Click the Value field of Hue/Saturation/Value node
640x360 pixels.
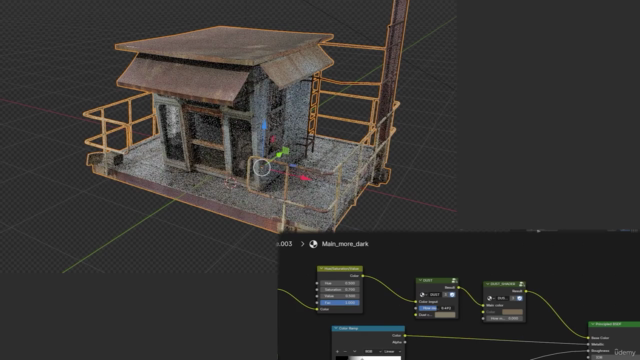(340, 296)
